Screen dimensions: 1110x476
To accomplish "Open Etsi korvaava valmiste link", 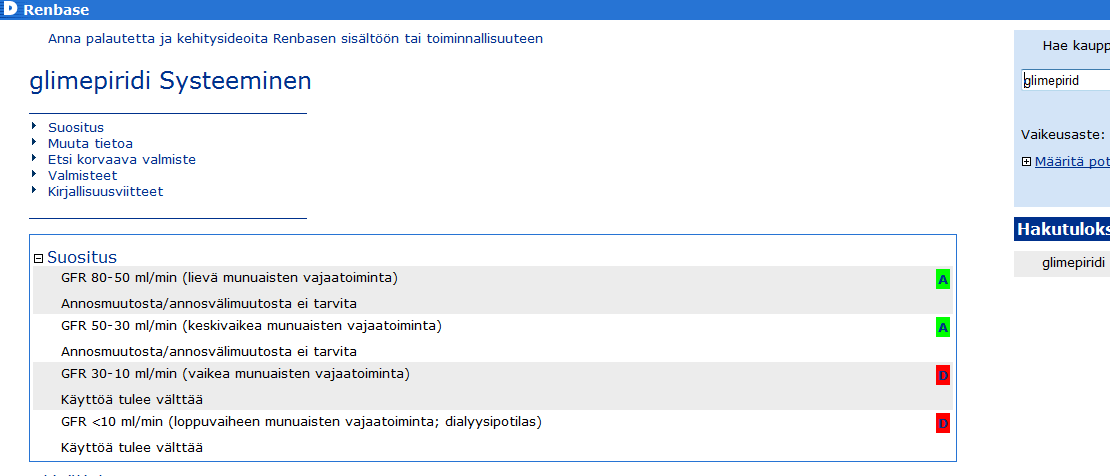I will (x=122, y=159).
